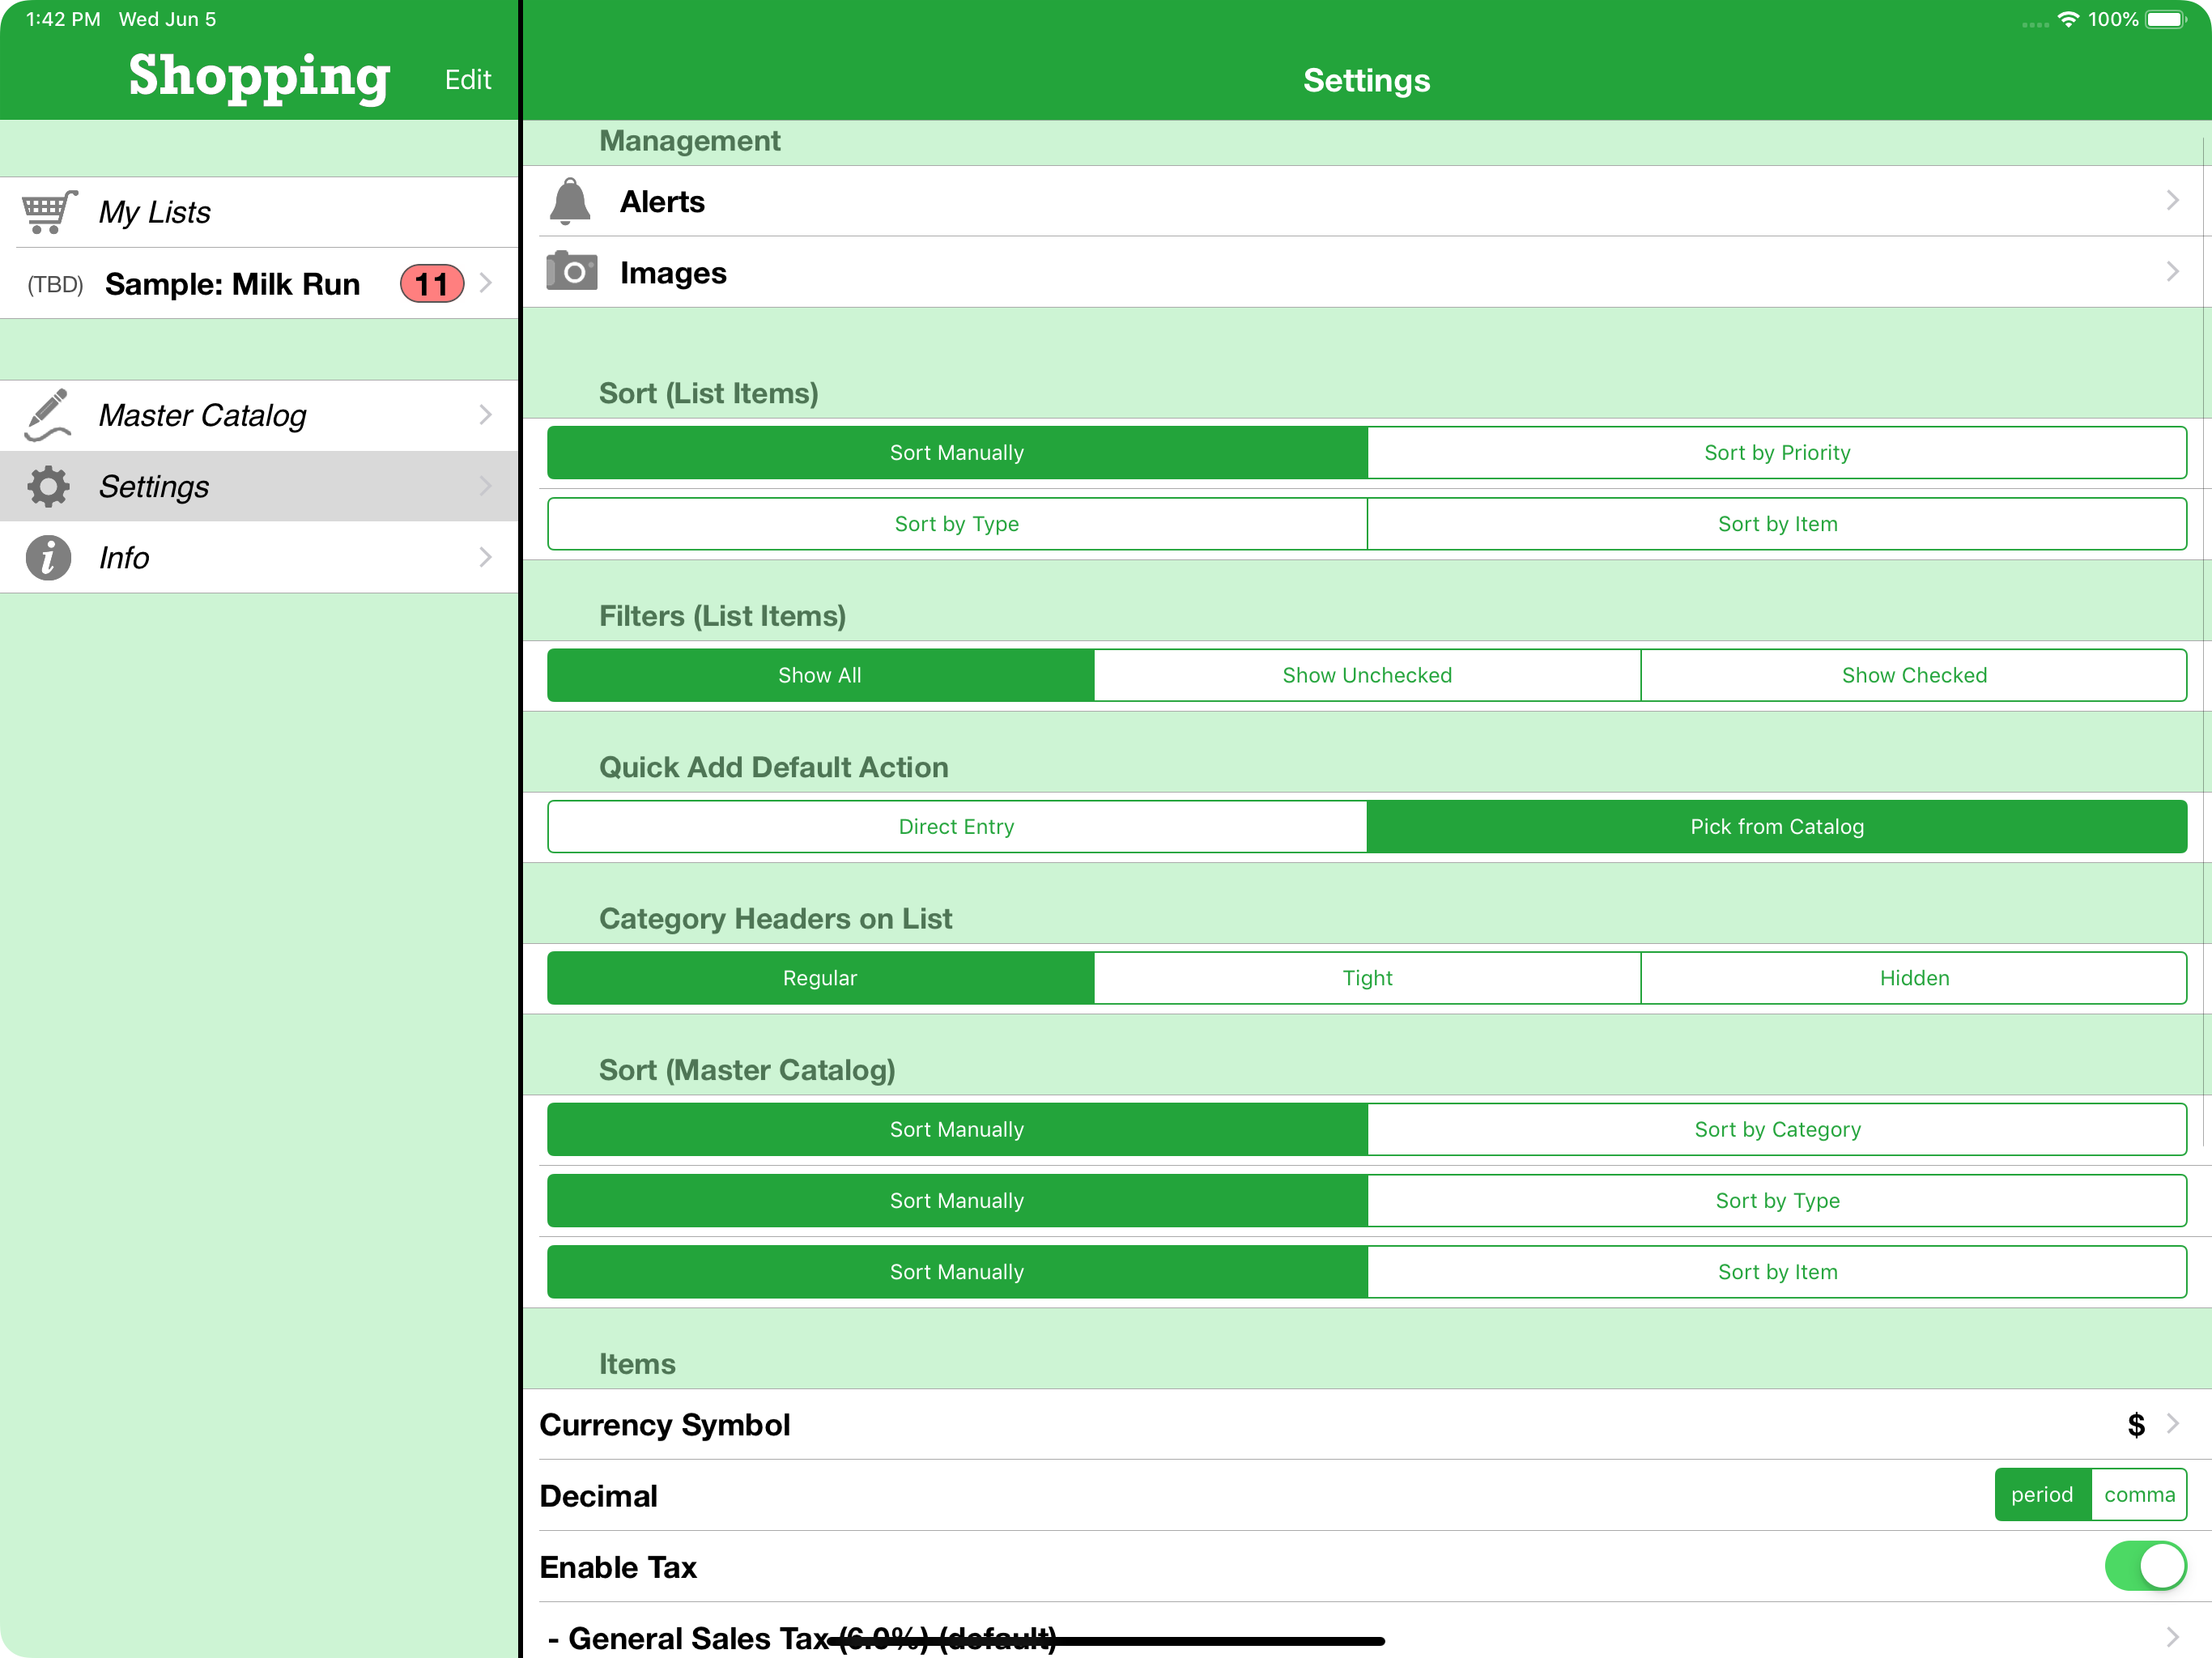Open the Info sidebar item
The width and height of the screenshot is (2212, 1658).
pyautogui.click(x=259, y=557)
